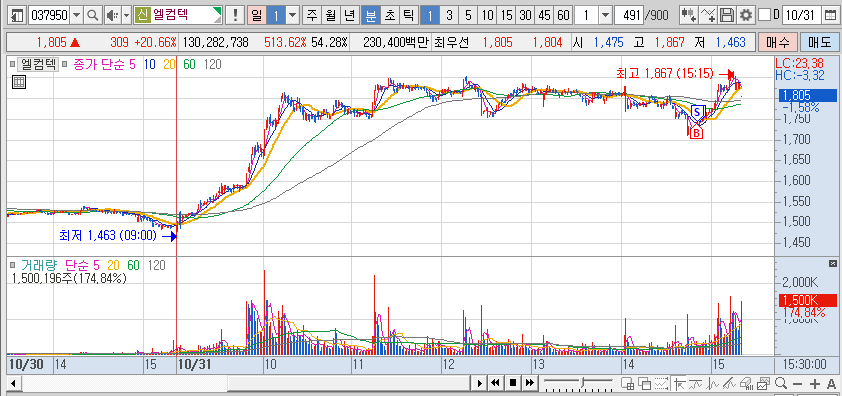Zoom out with the minus icon

pyautogui.click(x=798, y=384)
